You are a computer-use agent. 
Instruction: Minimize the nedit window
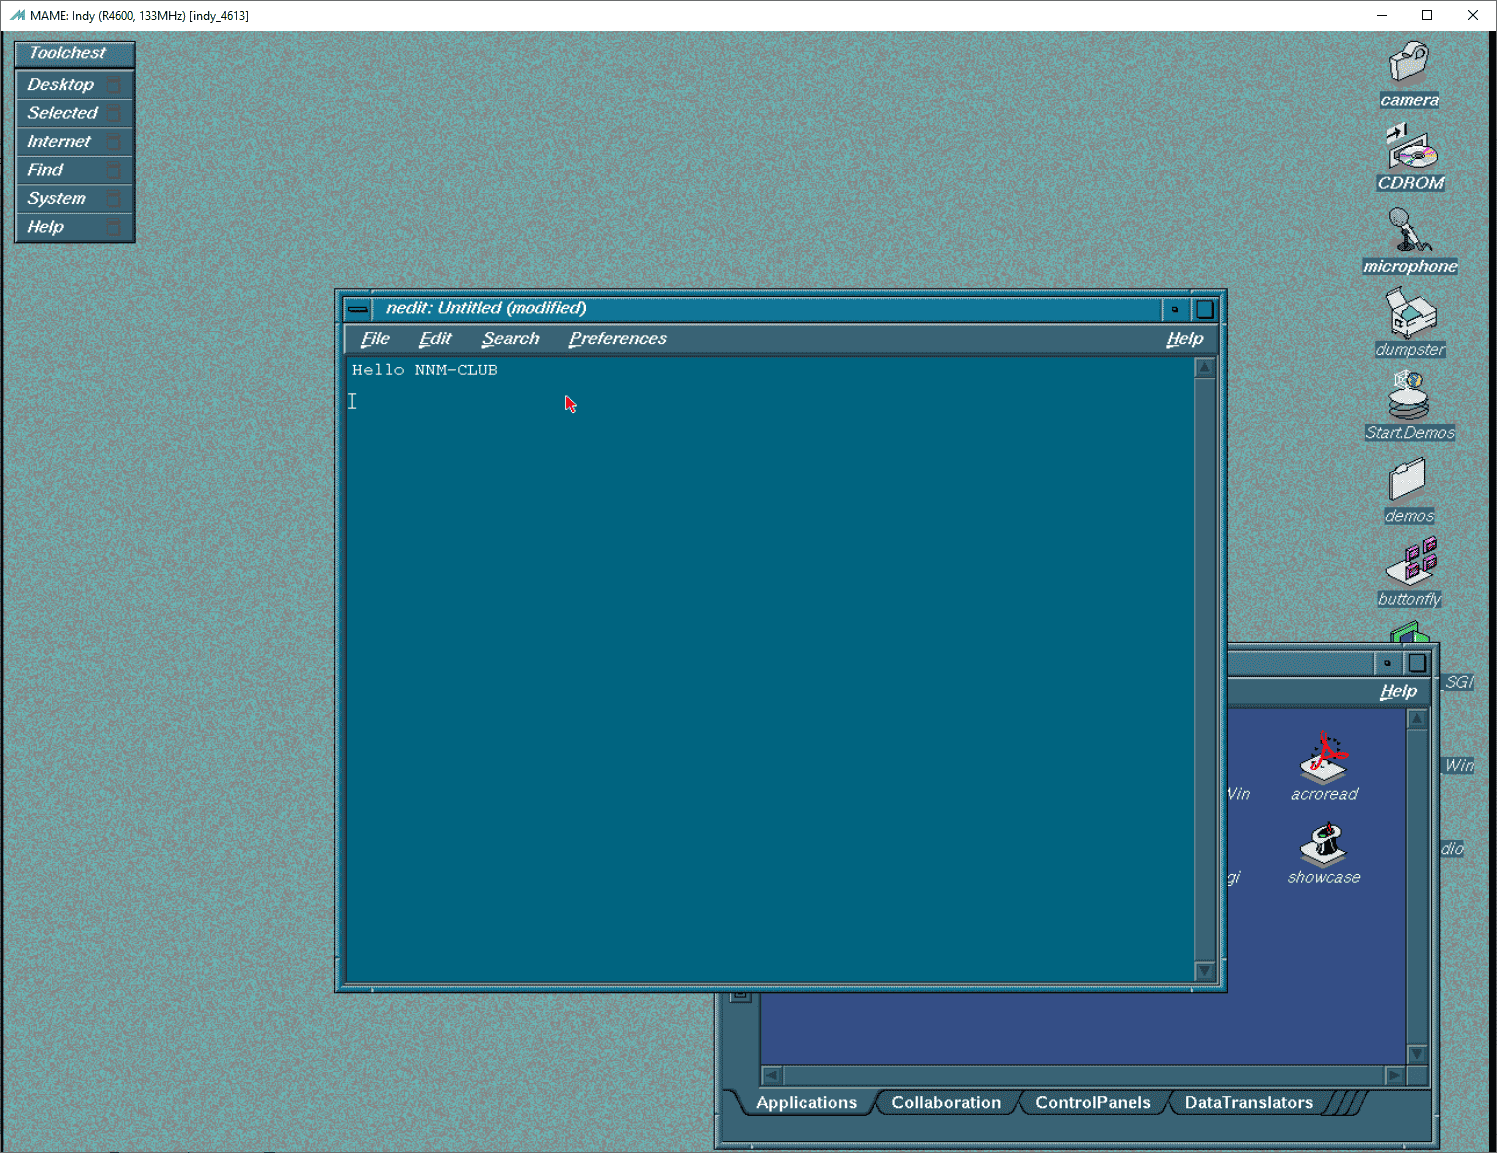click(1175, 309)
